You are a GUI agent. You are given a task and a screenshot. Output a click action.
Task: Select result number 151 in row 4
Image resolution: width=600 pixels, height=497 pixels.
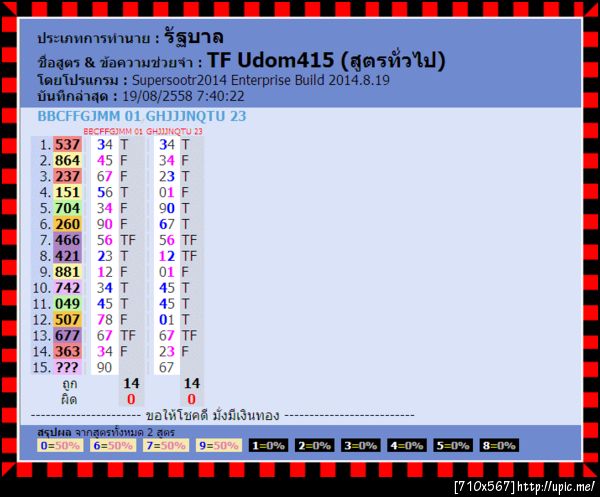tap(67, 192)
